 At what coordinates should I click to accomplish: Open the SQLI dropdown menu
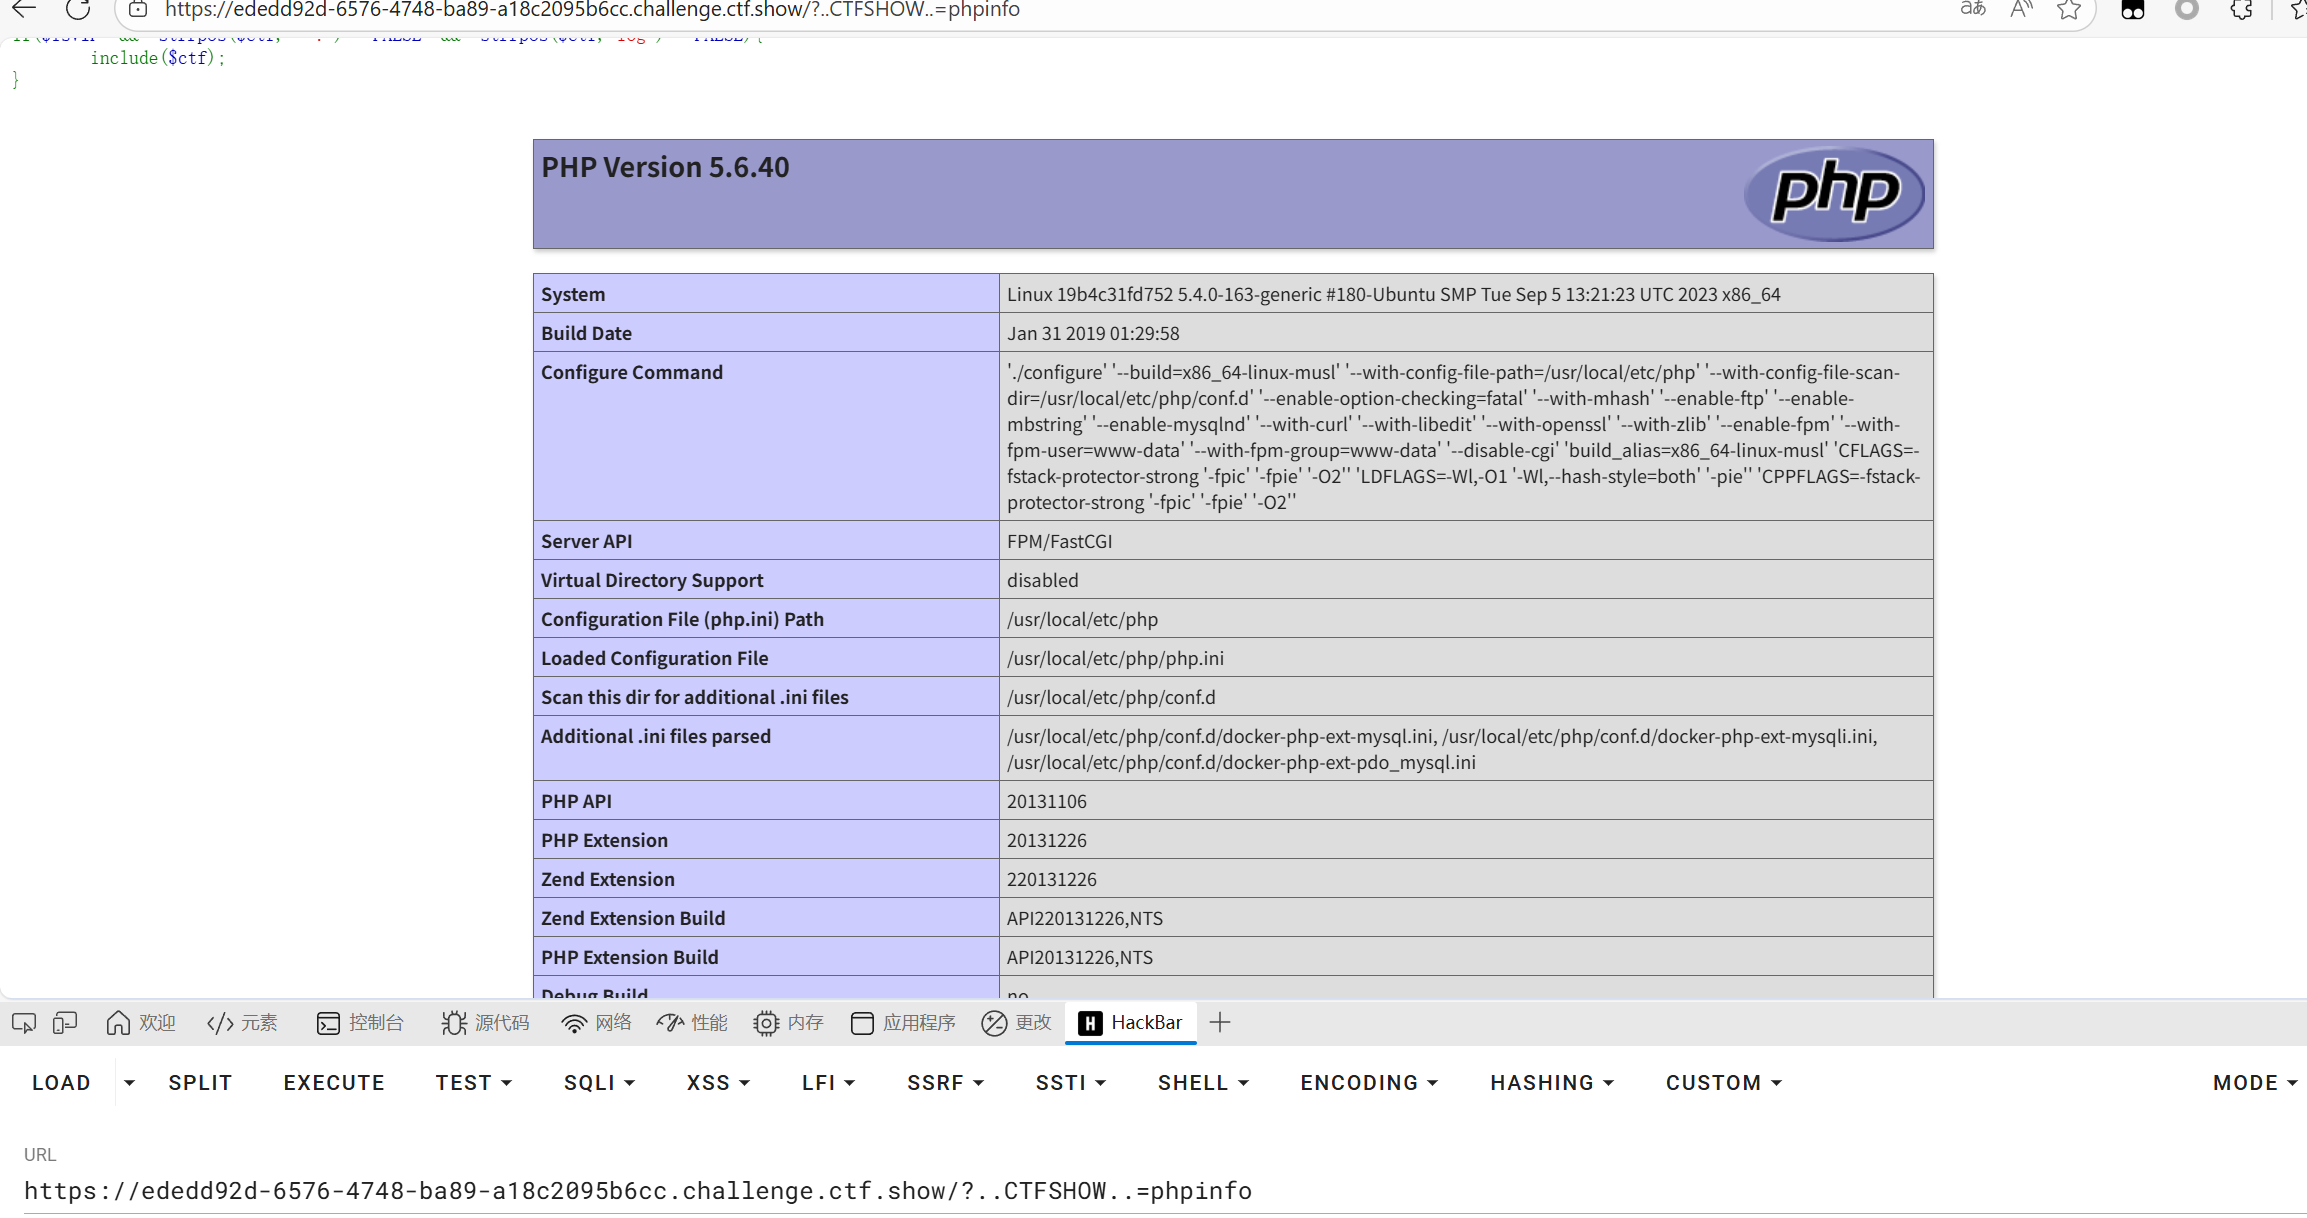599,1083
